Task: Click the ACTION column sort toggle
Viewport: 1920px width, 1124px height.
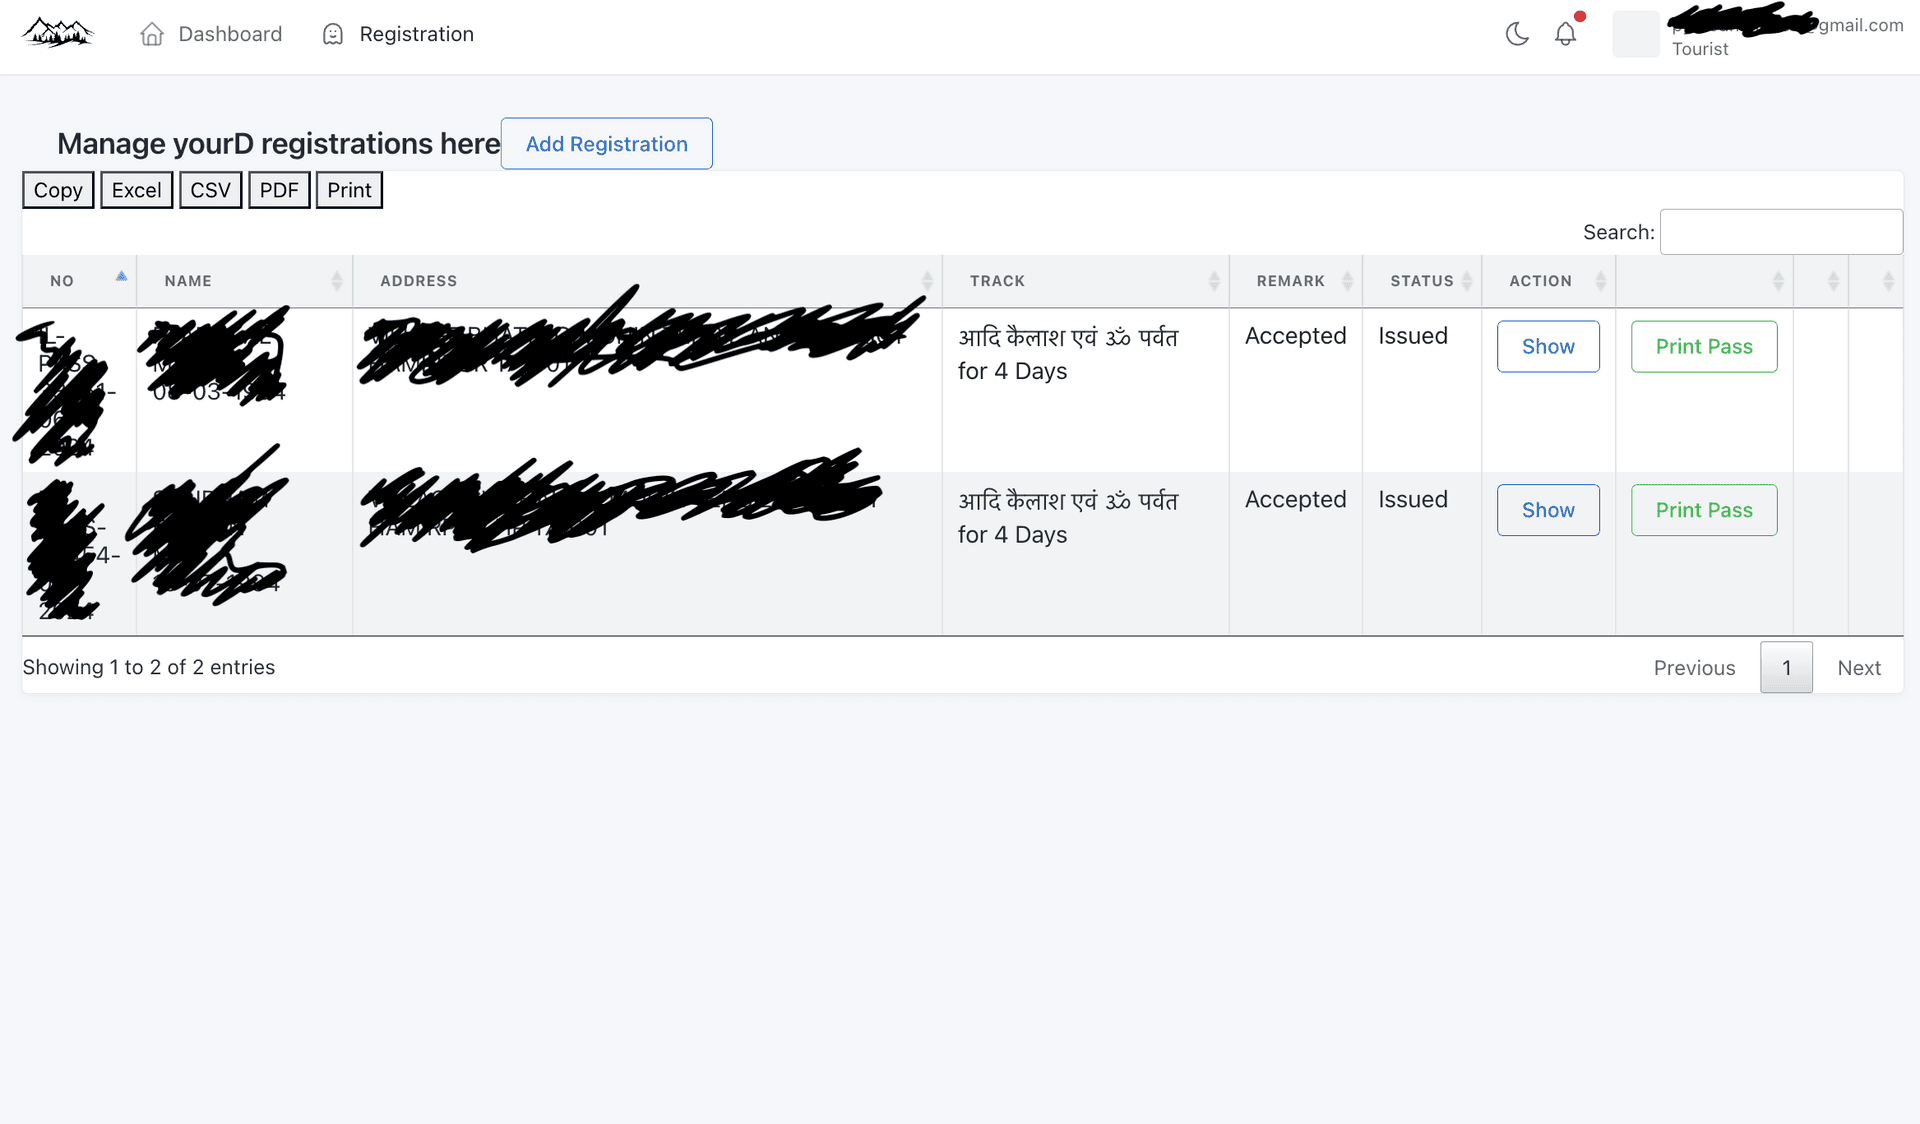Action: pos(1600,281)
